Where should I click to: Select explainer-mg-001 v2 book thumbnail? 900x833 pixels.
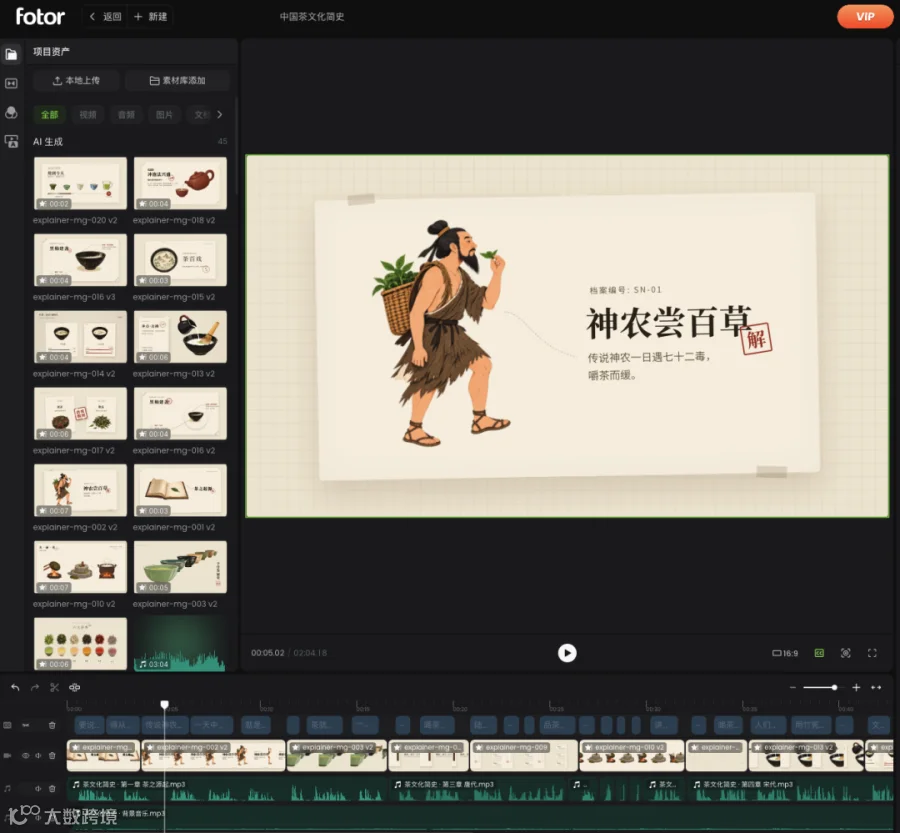point(180,490)
